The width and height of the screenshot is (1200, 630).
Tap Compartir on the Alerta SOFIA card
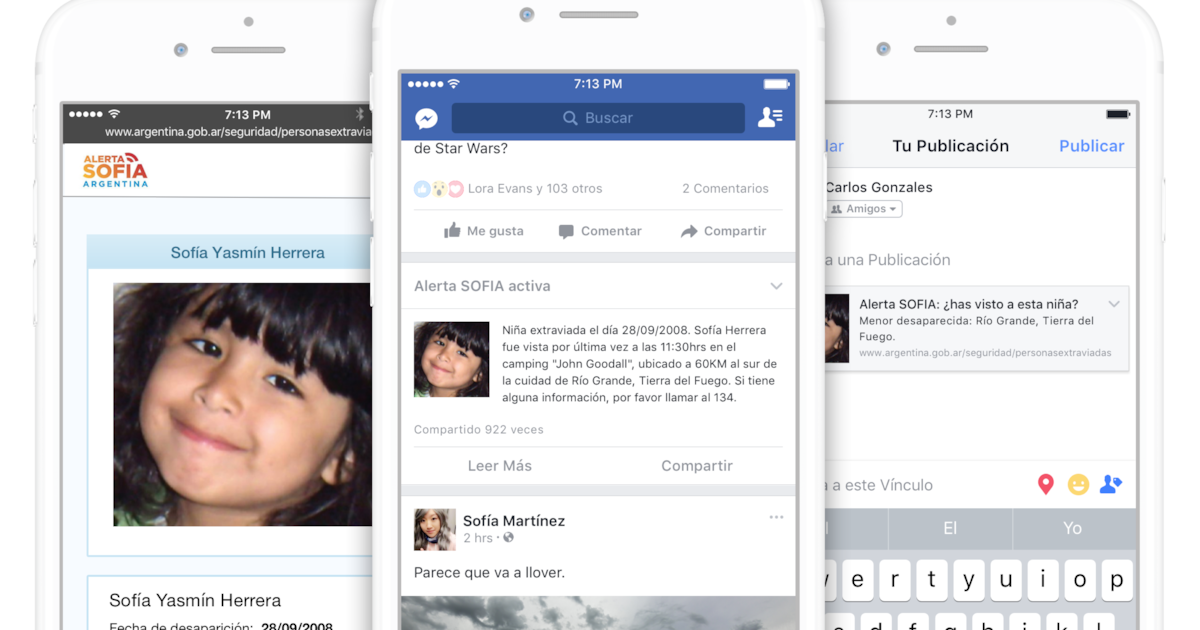697,466
